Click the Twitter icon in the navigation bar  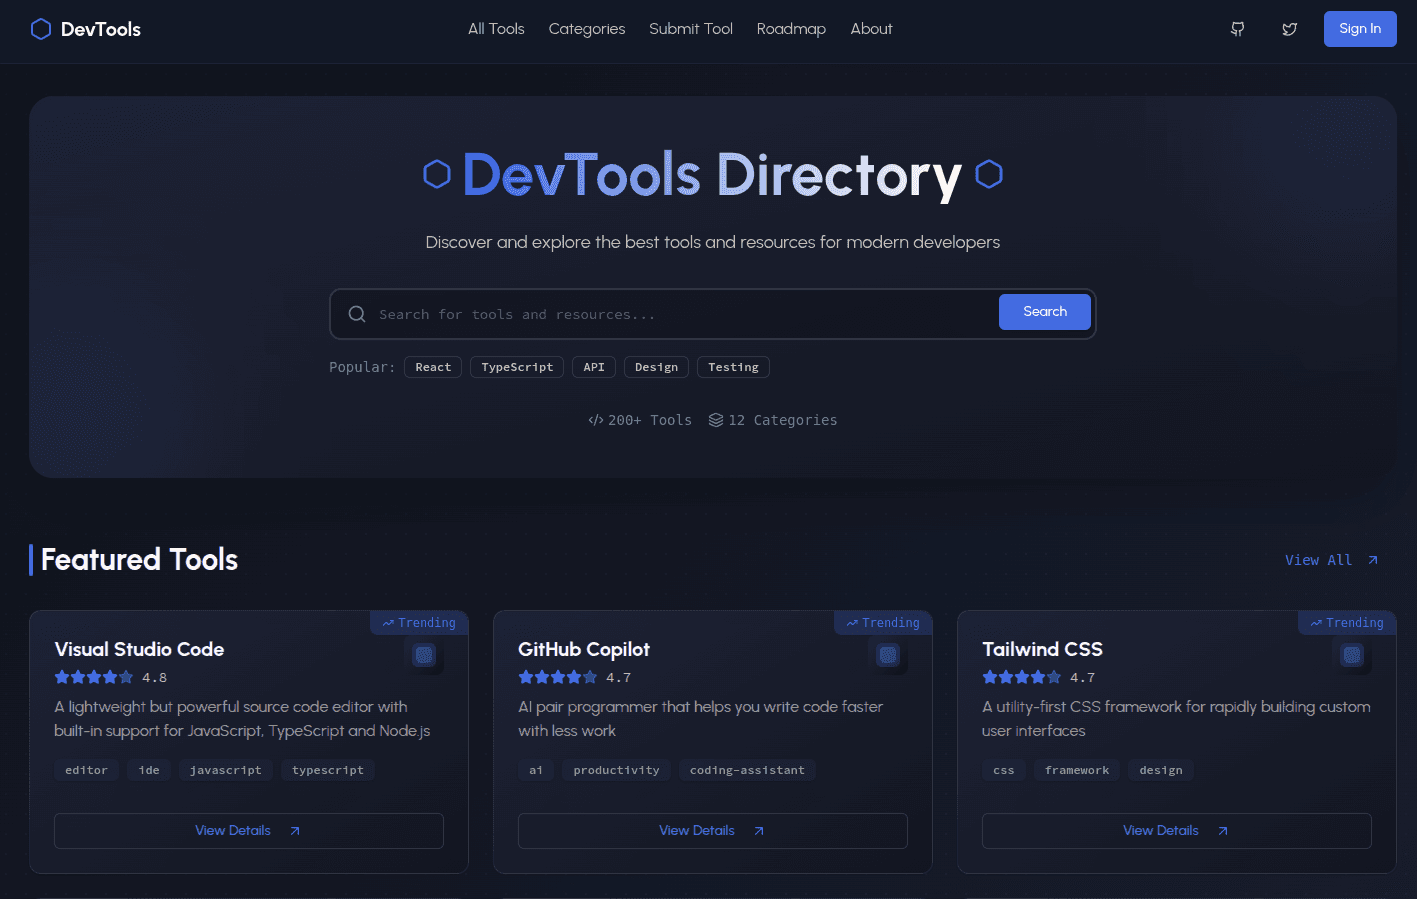click(x=1289, y=29)
